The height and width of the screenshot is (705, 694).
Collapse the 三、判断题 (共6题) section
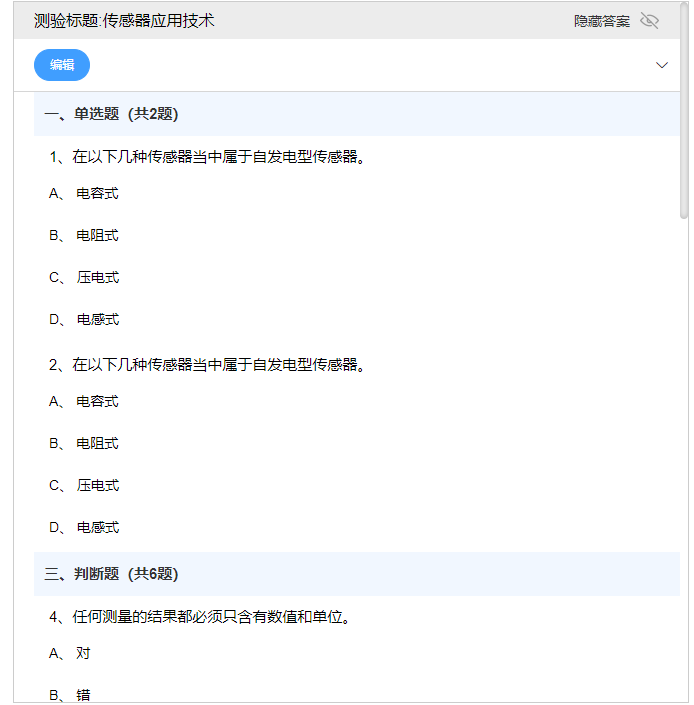coord(111,574)
